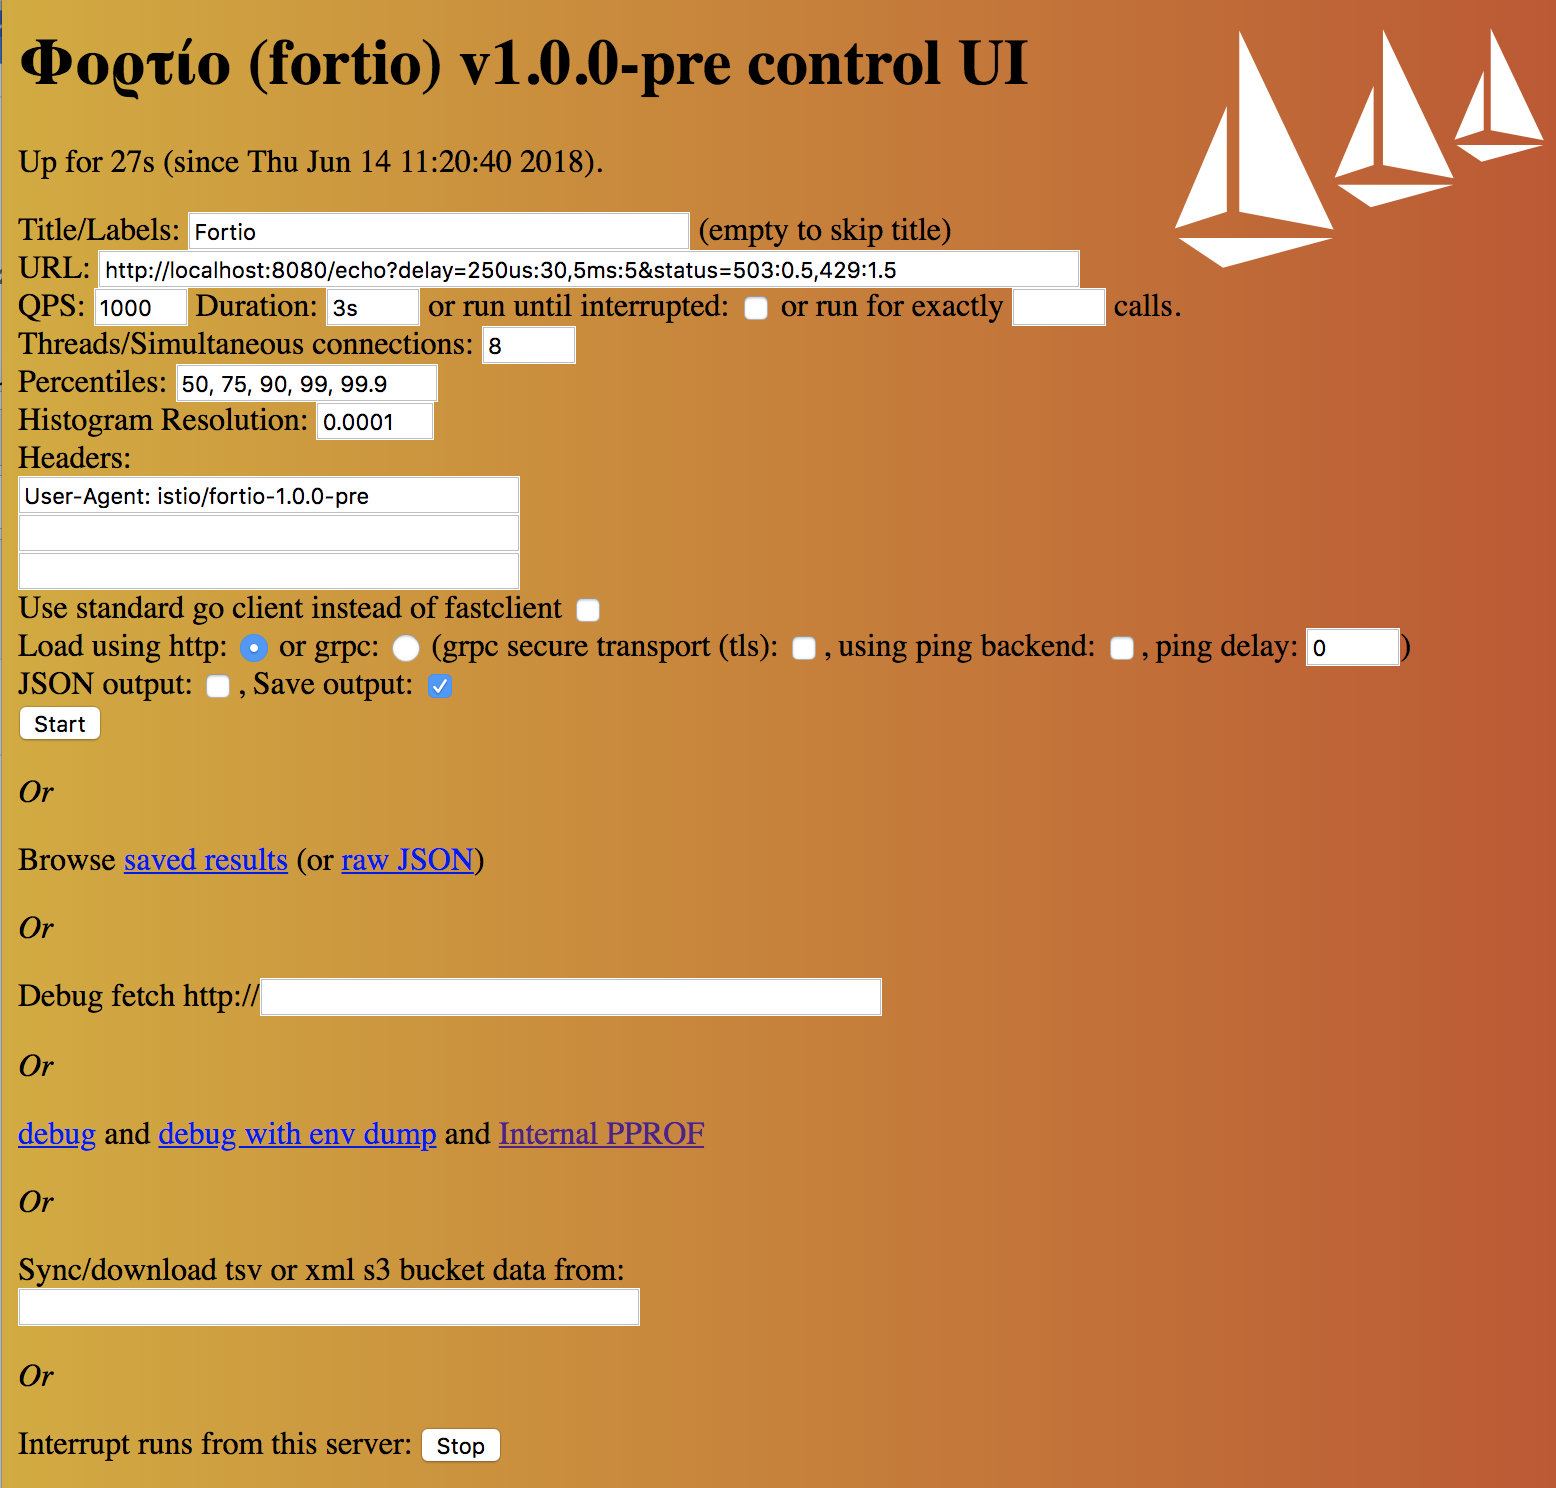Click the Duration field showing 3s

(373, 307)
